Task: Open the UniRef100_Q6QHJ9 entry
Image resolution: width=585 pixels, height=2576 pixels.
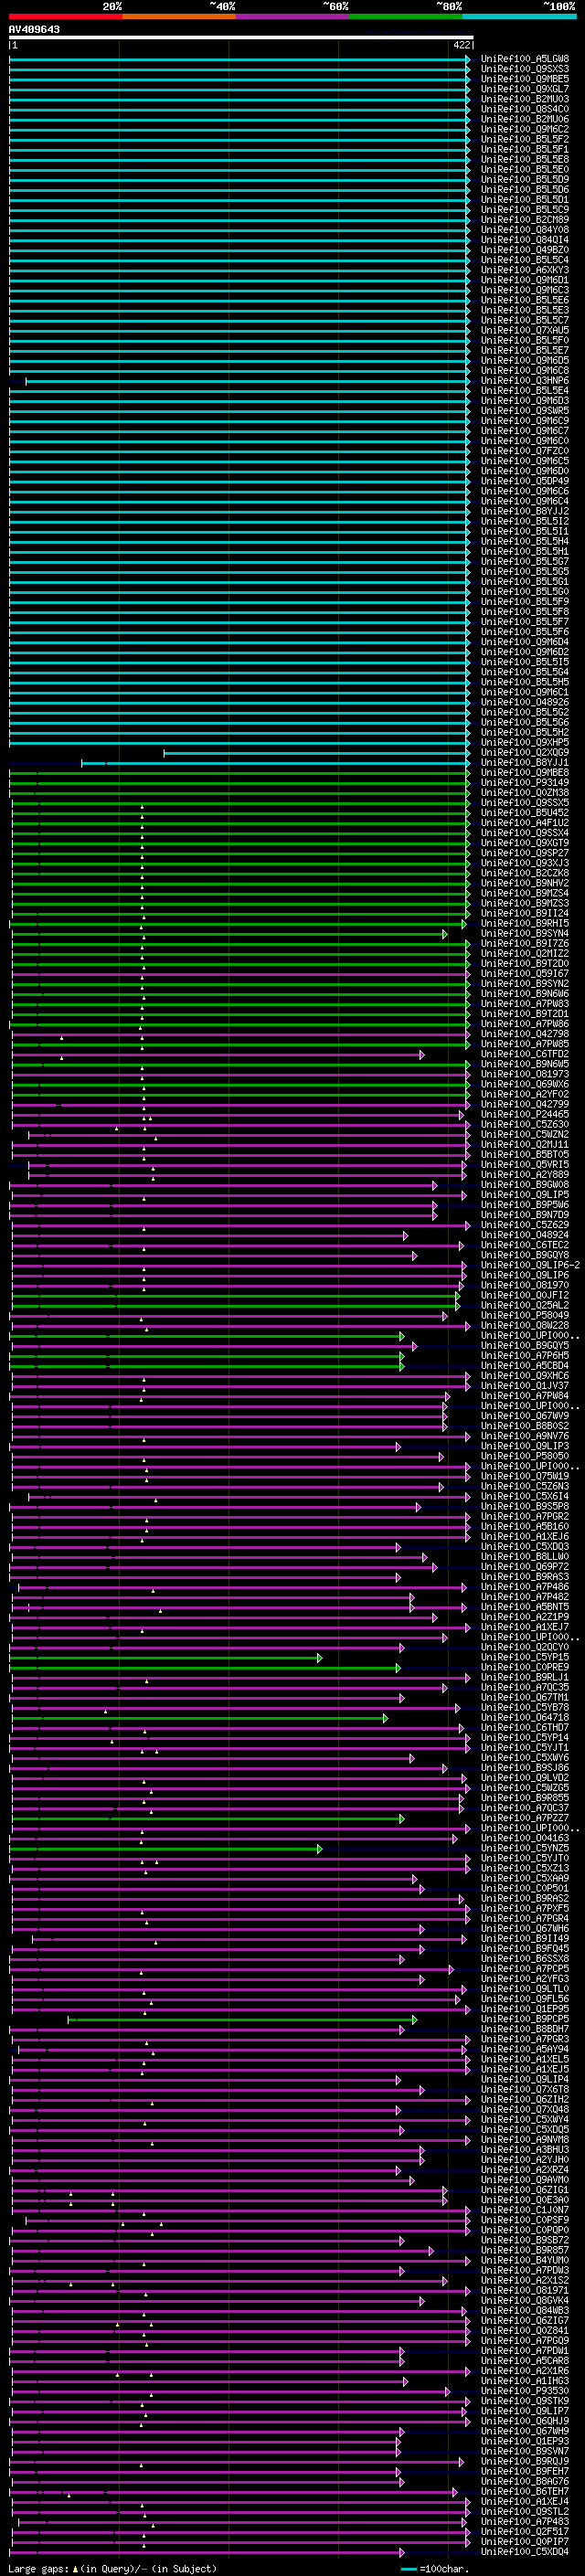Action: [x=525, y=2421]
